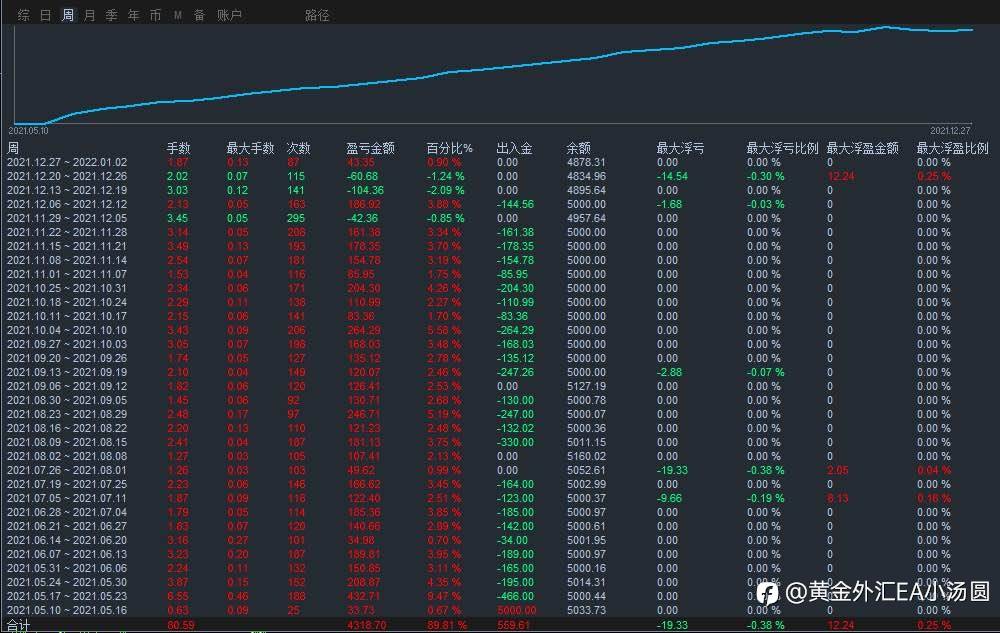This screenshot has height=633, width=1000.
Task: Click the 2021.05.10 chart start date
Action: pos(28,131)
